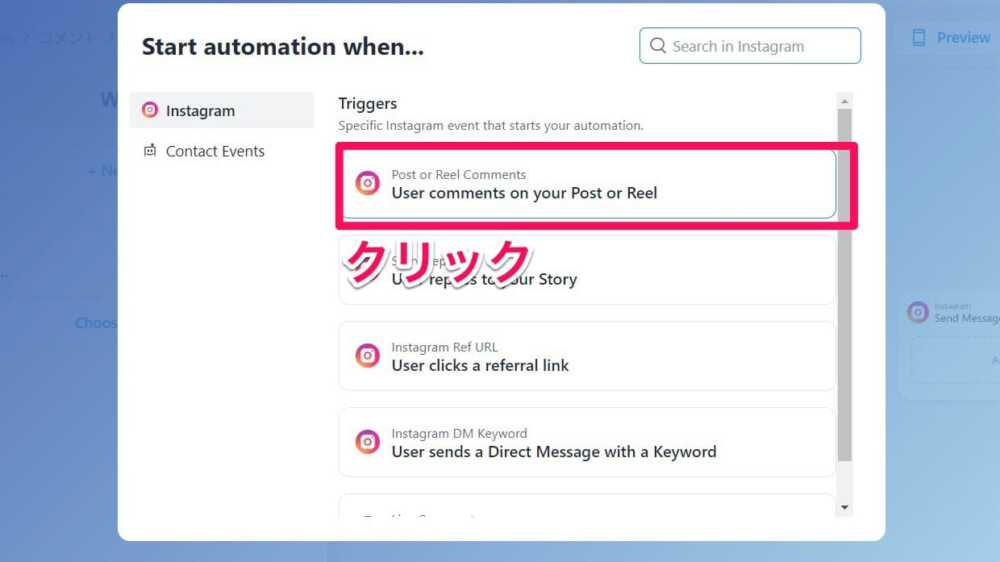This screenshot has height=562, width=1000.
Task: Open the Contact Events category
Action: (x=215, y=151)
